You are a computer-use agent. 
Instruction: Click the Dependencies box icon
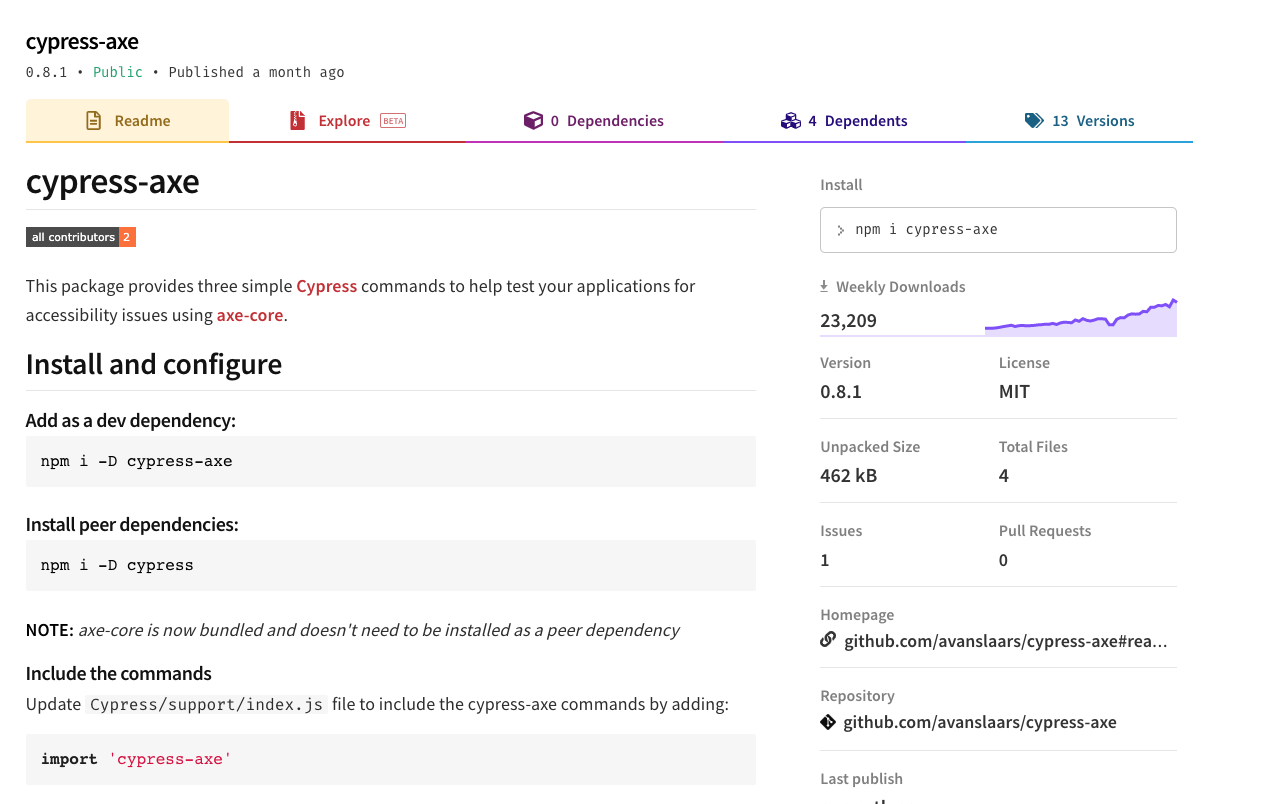tap(533, 121)
